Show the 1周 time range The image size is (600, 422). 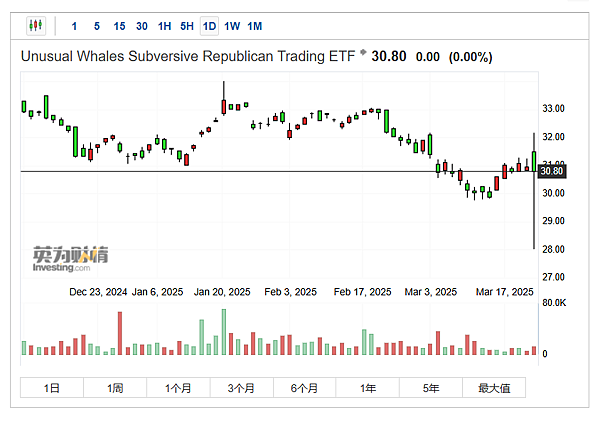point(115,387)
